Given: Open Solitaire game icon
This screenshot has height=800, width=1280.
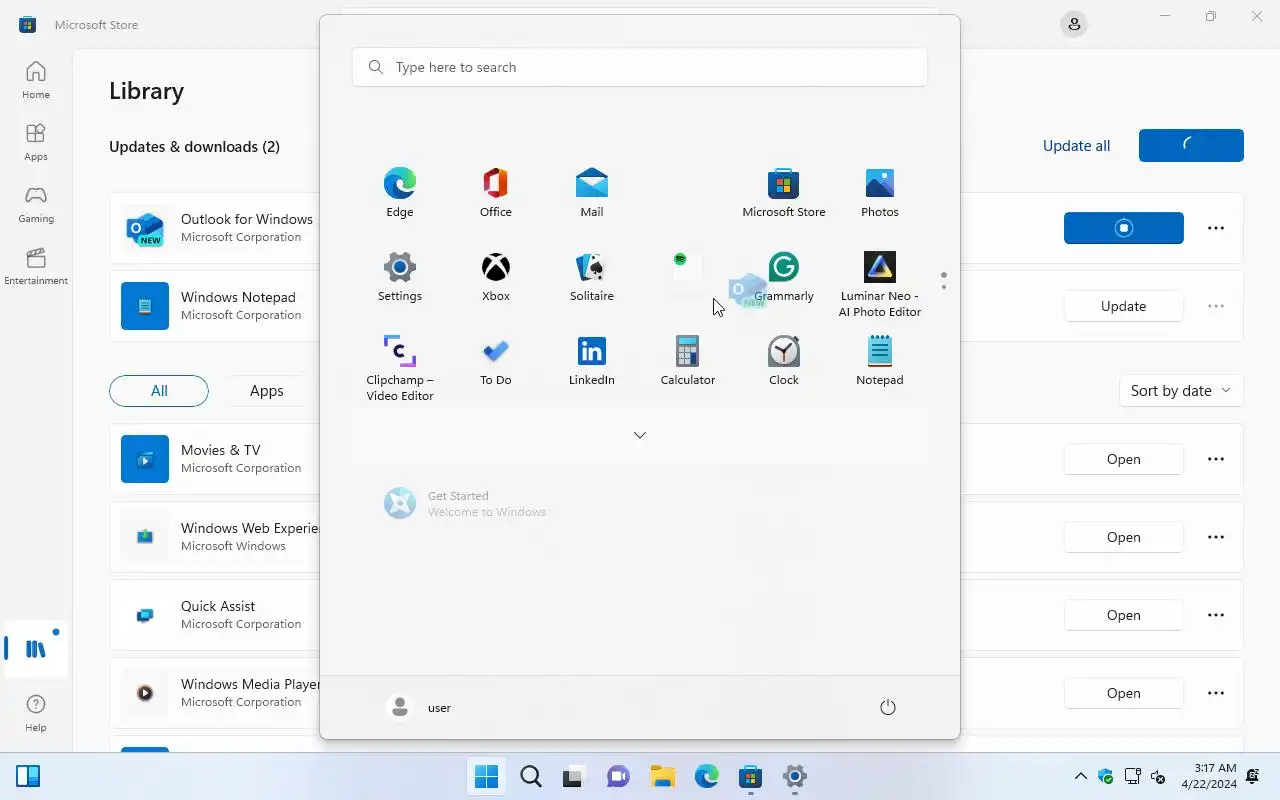Looking at the screenshot, I should click(592, 276).
